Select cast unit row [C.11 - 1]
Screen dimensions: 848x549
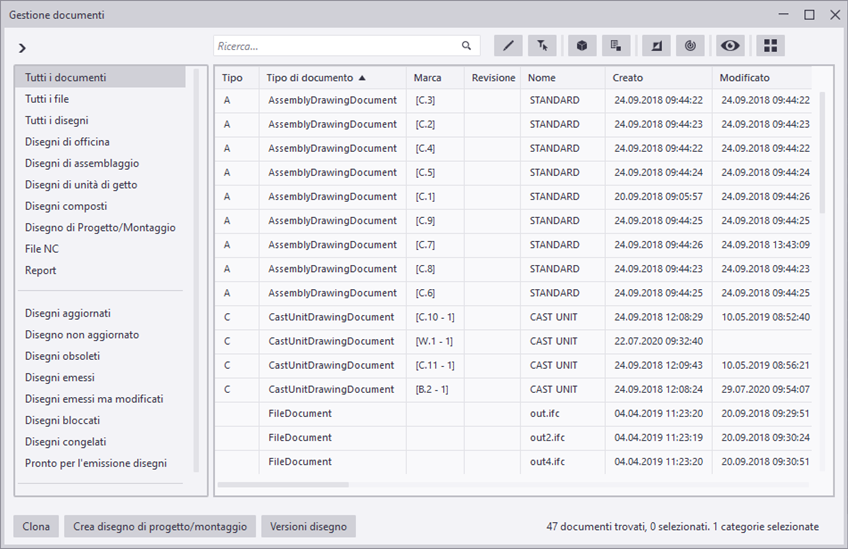point(513,366)
